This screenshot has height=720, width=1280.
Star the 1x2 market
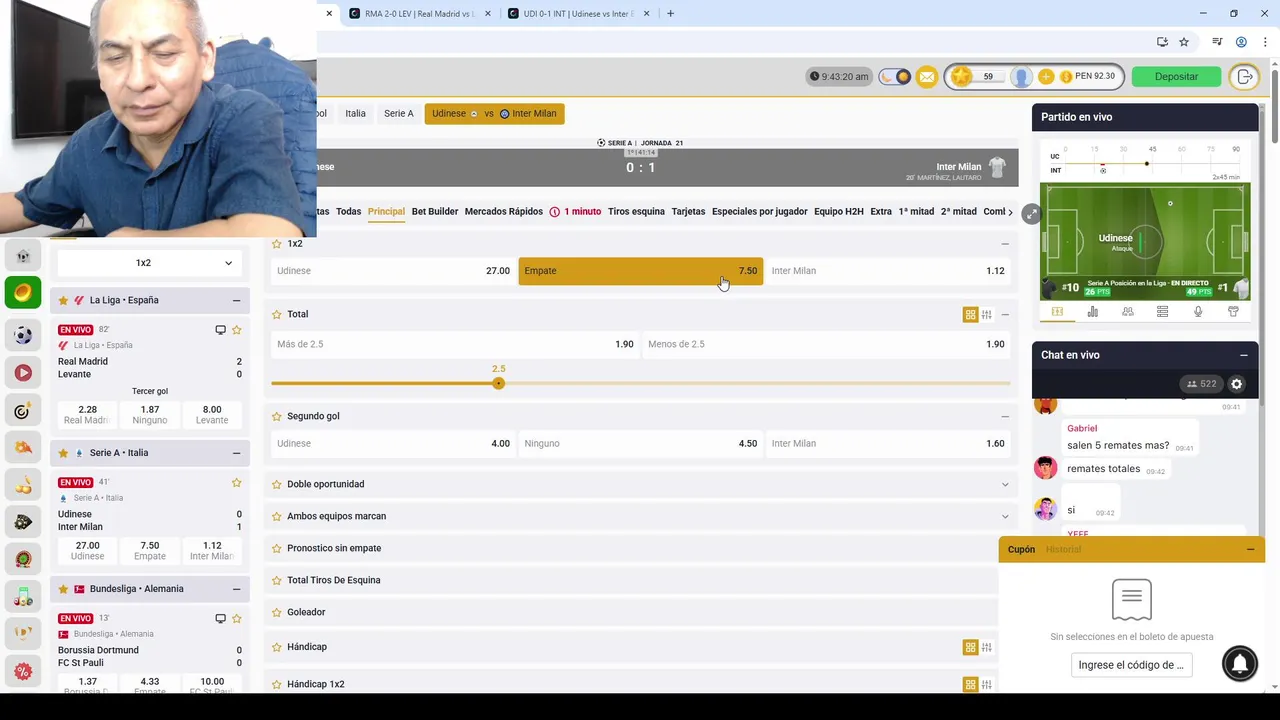pos(277,244)
